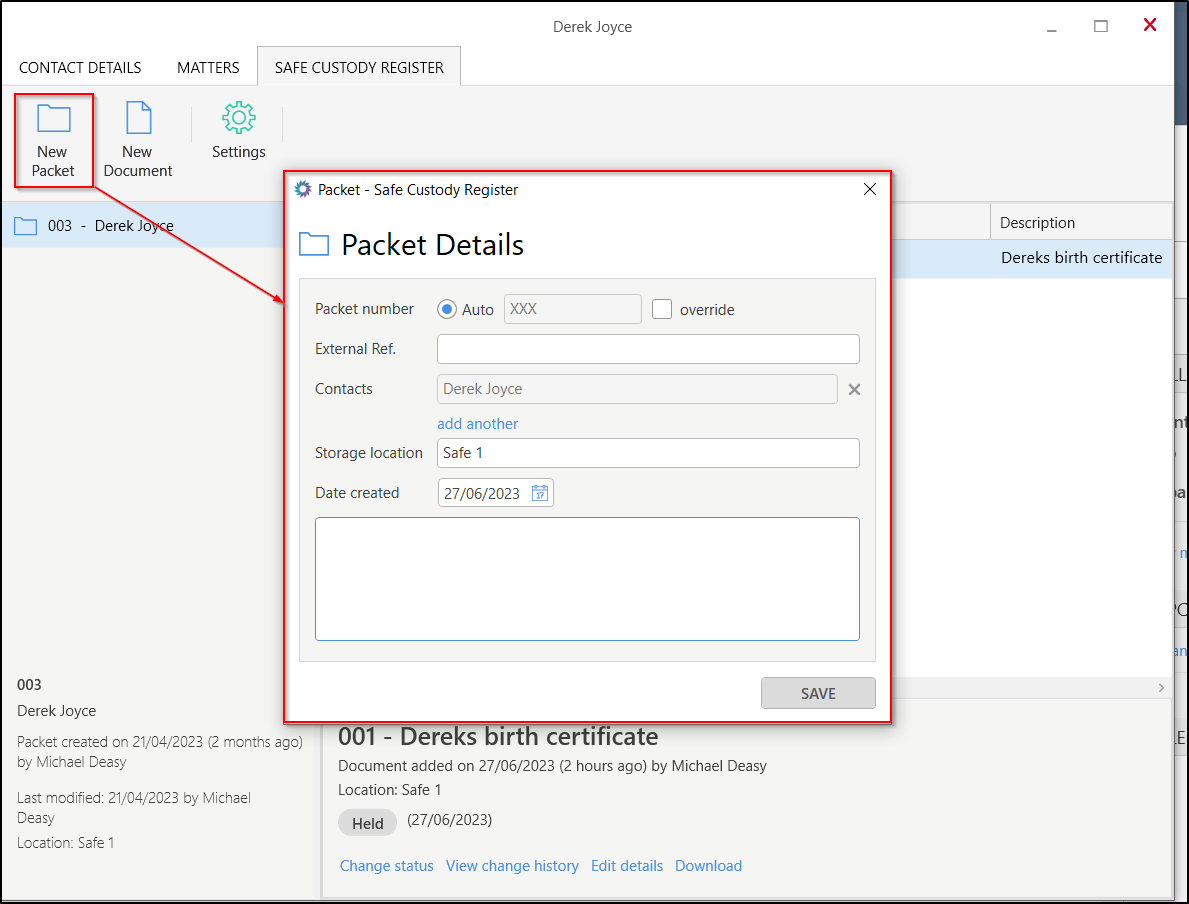1189x904 pixels.
Task: Click the Download link
Action: point(708,866)
